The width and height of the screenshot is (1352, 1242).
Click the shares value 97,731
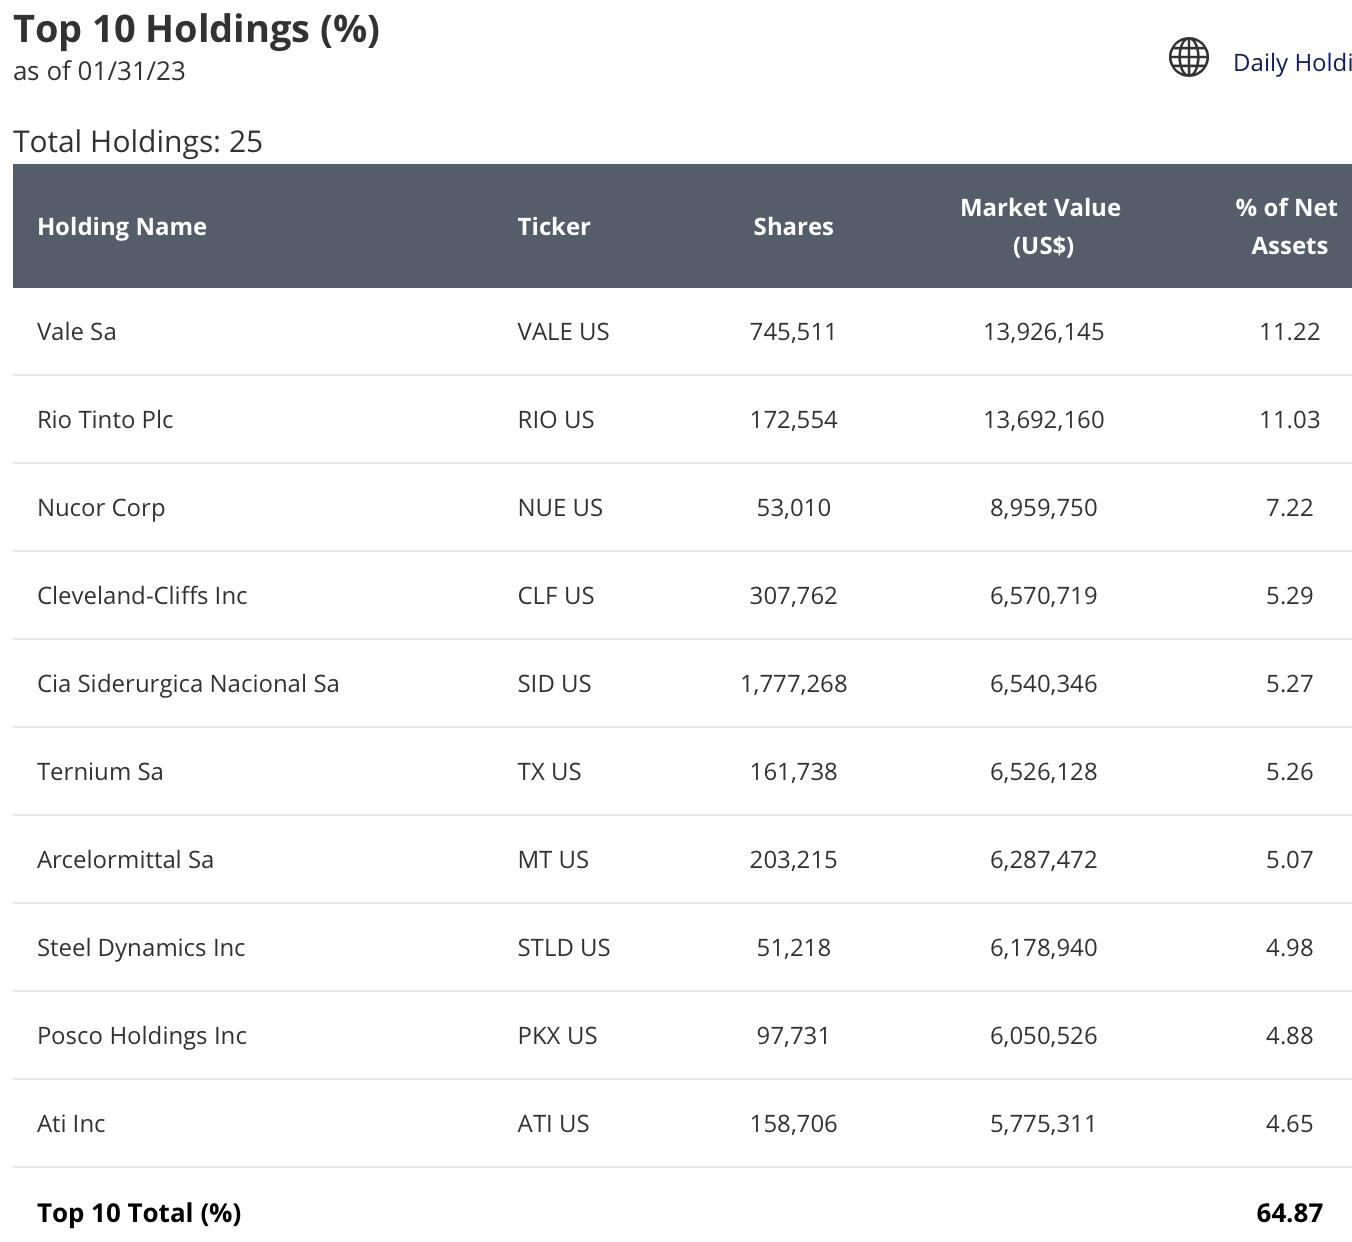[793, 1035]
